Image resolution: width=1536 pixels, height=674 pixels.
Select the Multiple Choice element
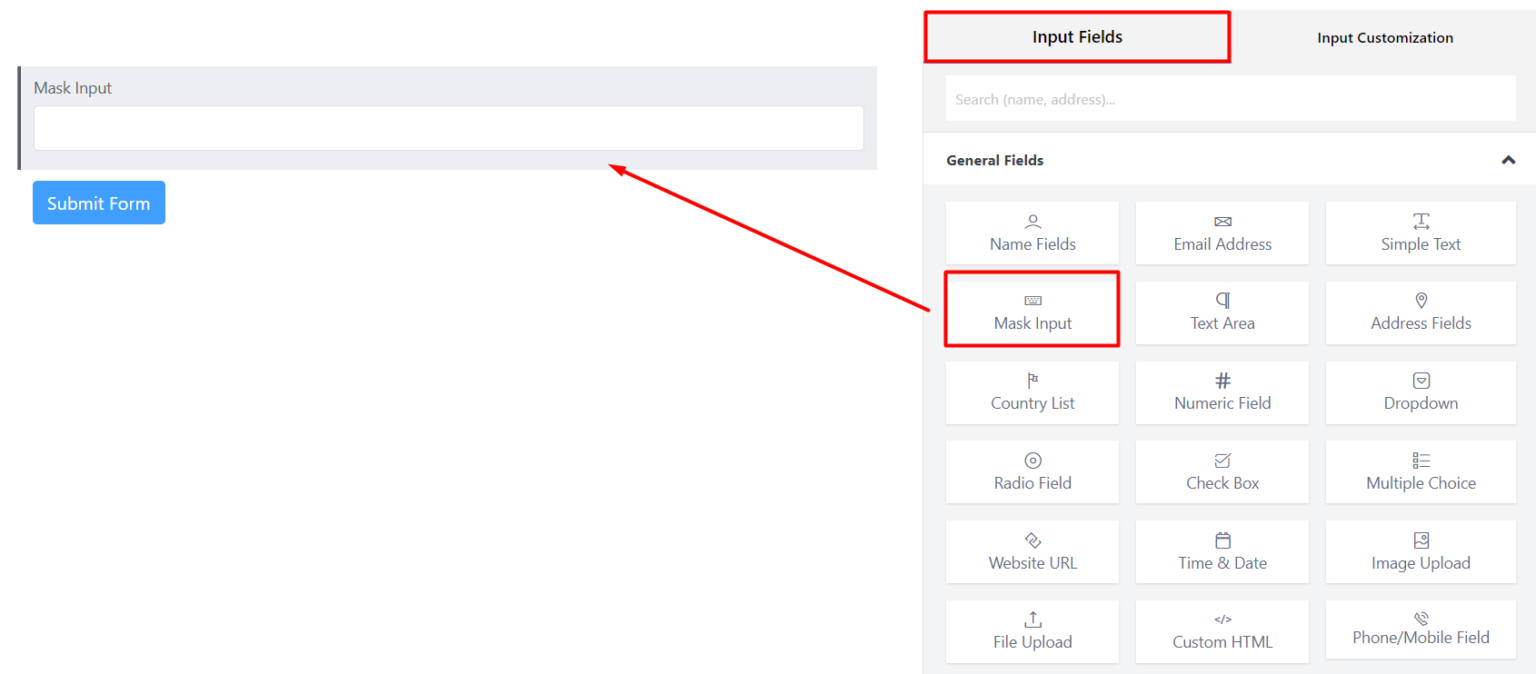pyautogui.click(x=1420, y=471)
